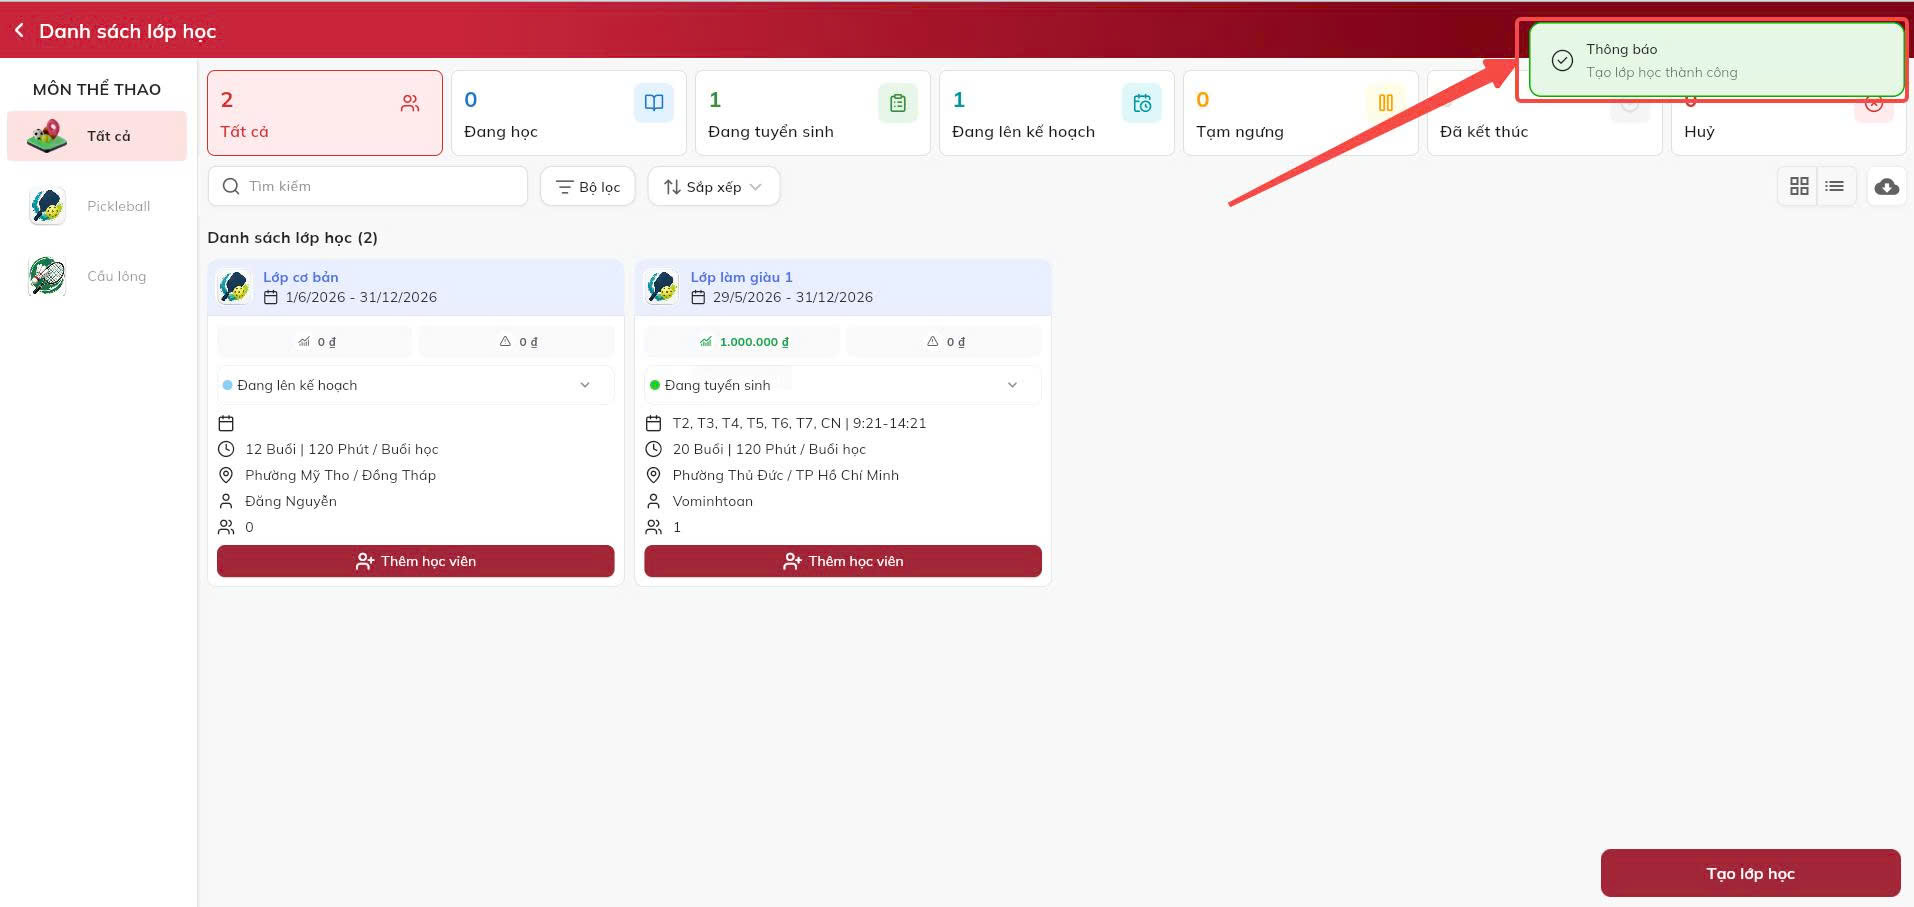Viewport: 1914px width, 907px height.
Task: Click 12 Buổi | 120 Phút text
Action: point(342,449)
